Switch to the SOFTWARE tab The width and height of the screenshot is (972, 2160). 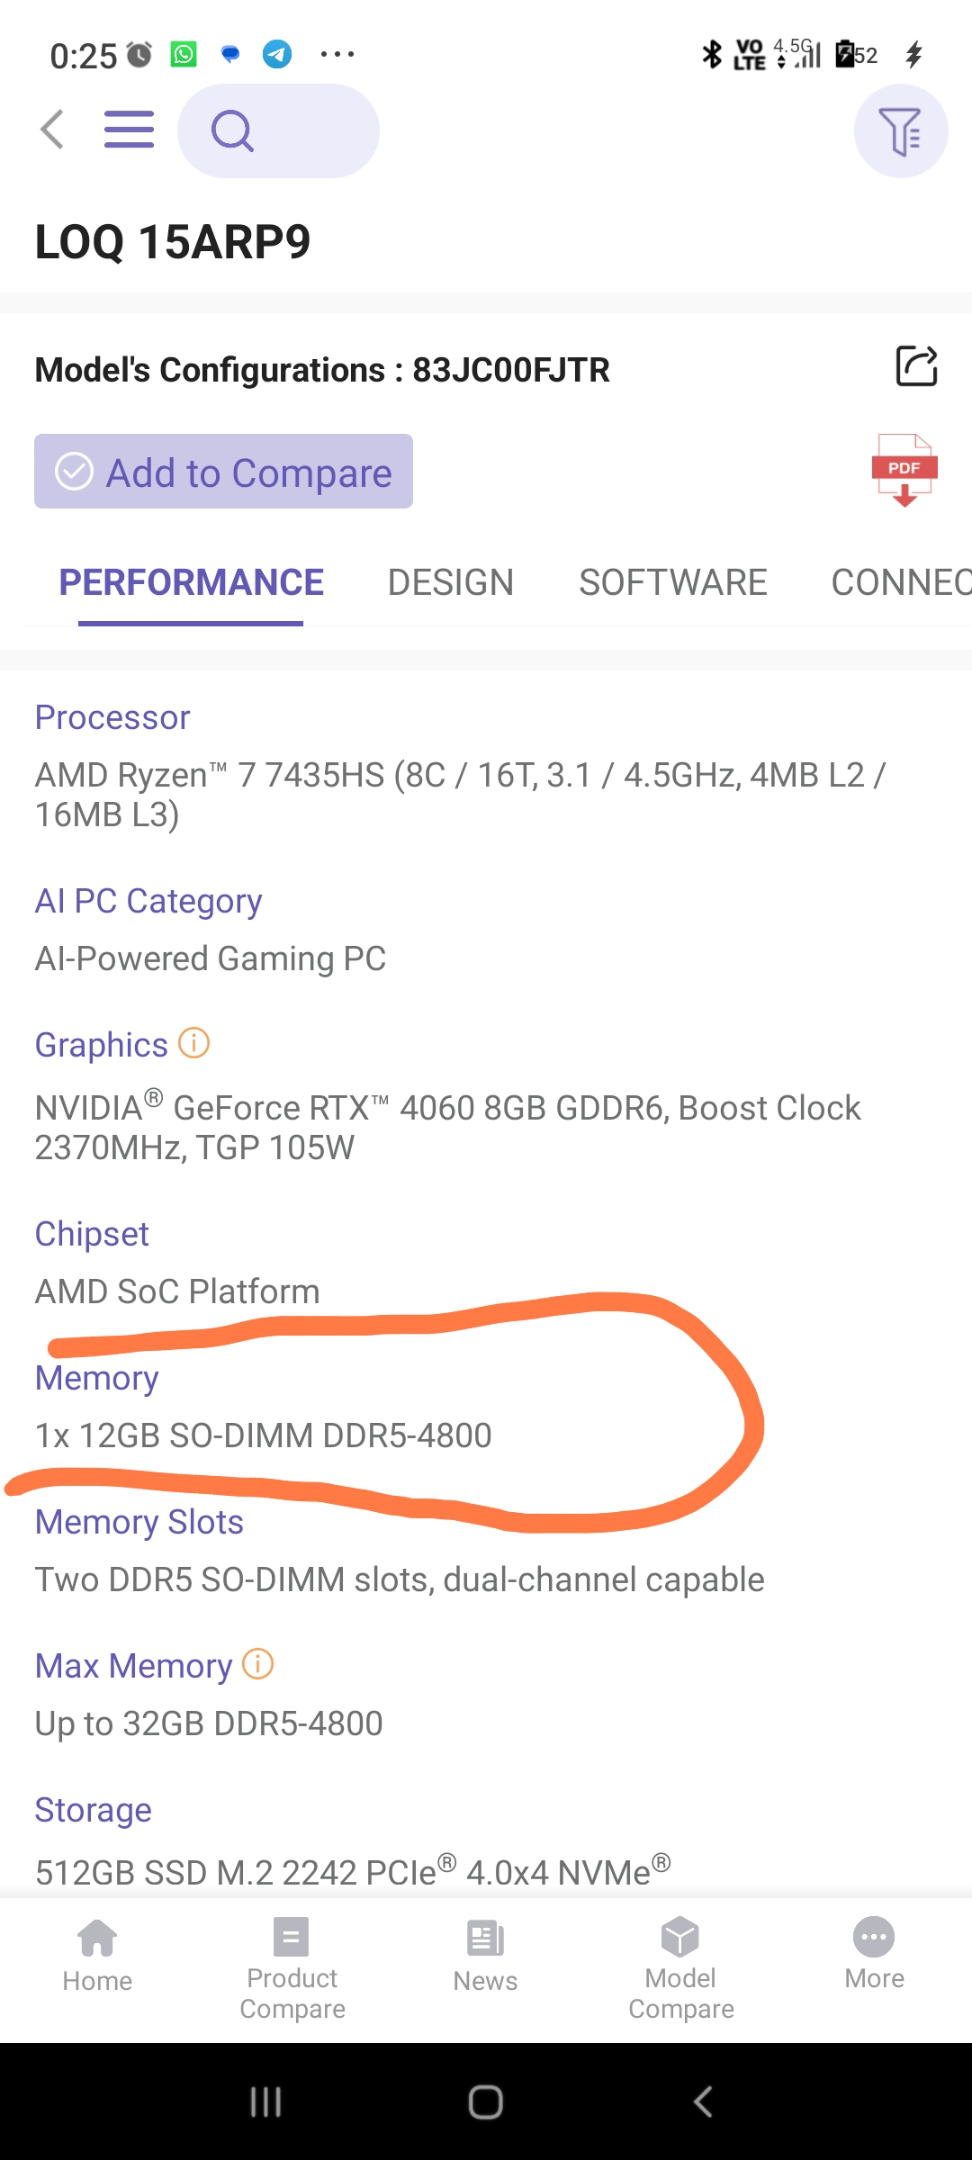click(673, 583)
